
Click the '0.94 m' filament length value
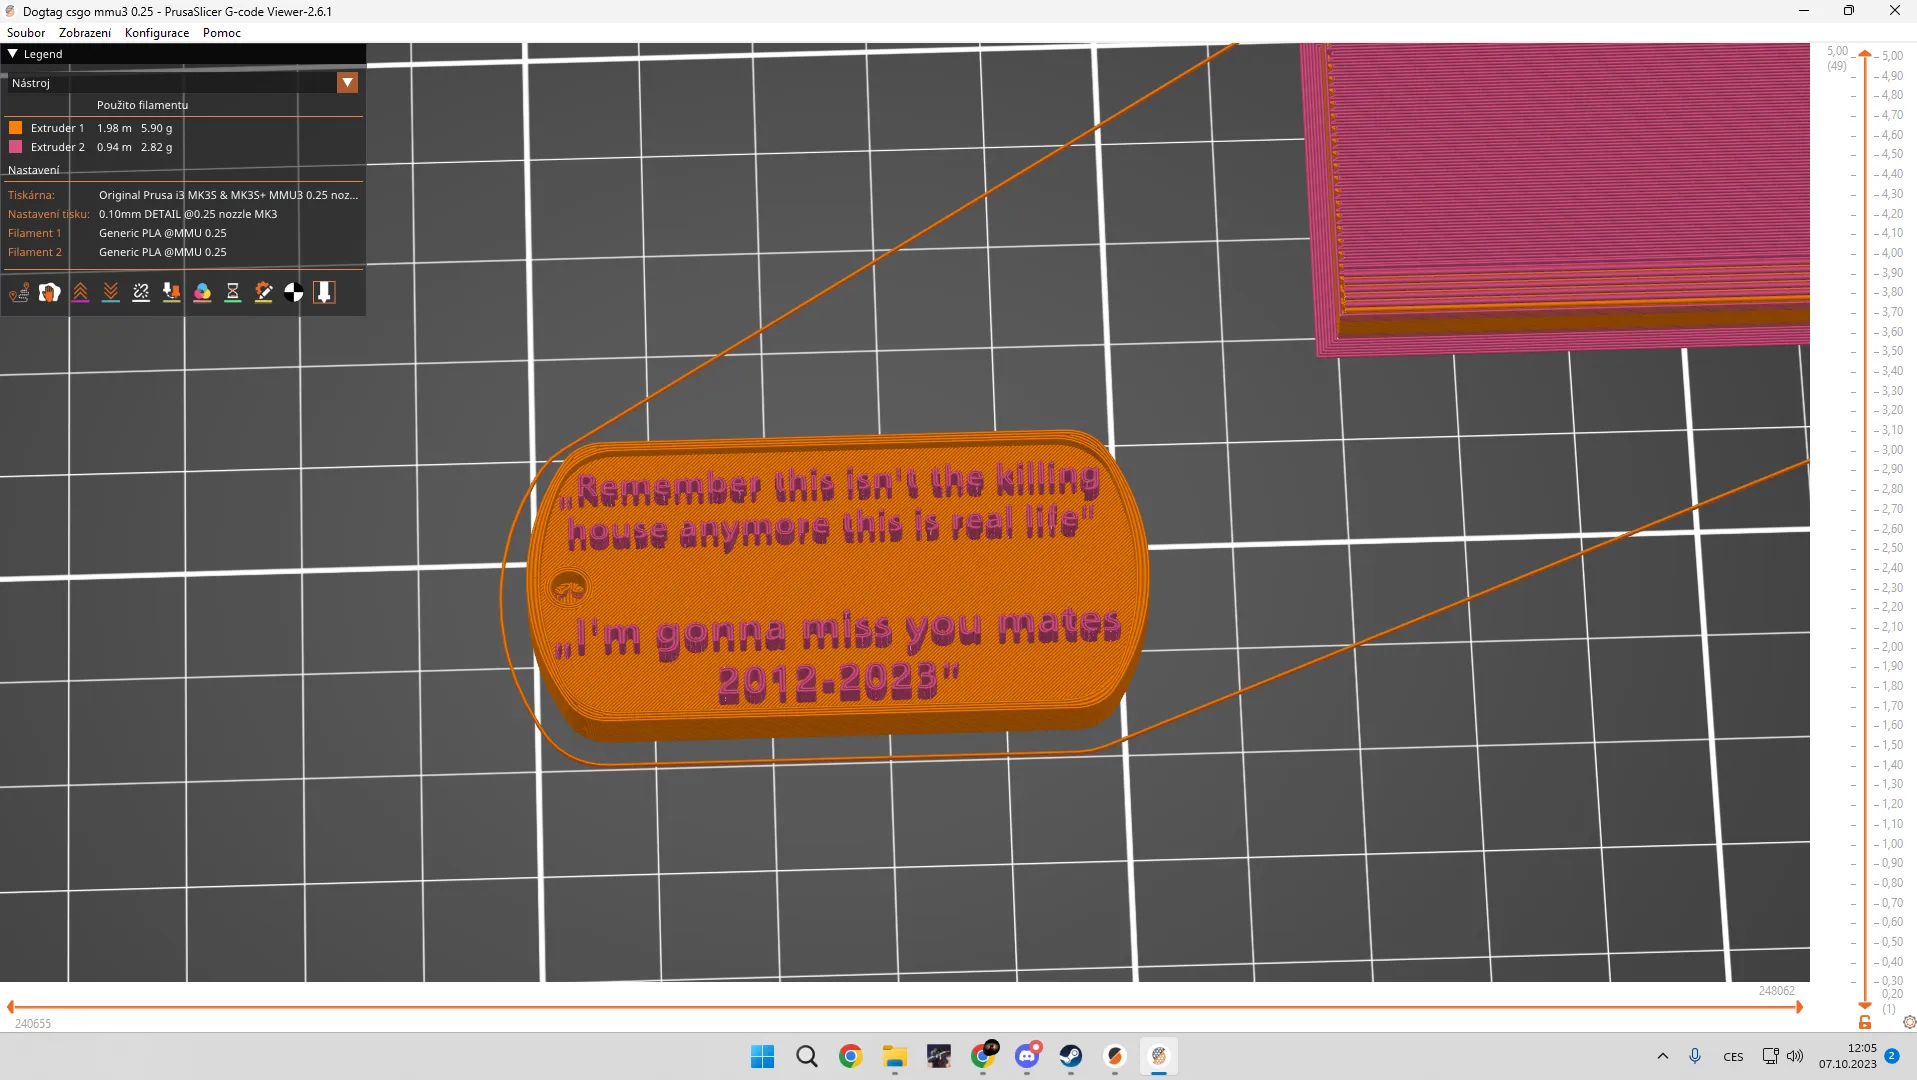114,147
